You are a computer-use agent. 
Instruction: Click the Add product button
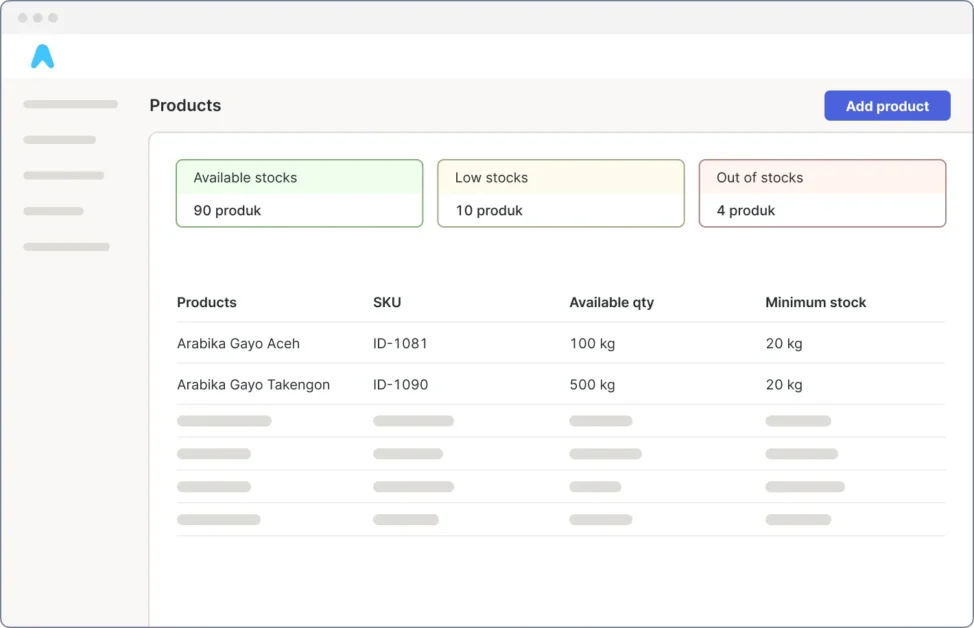click(x=887, y=106)
